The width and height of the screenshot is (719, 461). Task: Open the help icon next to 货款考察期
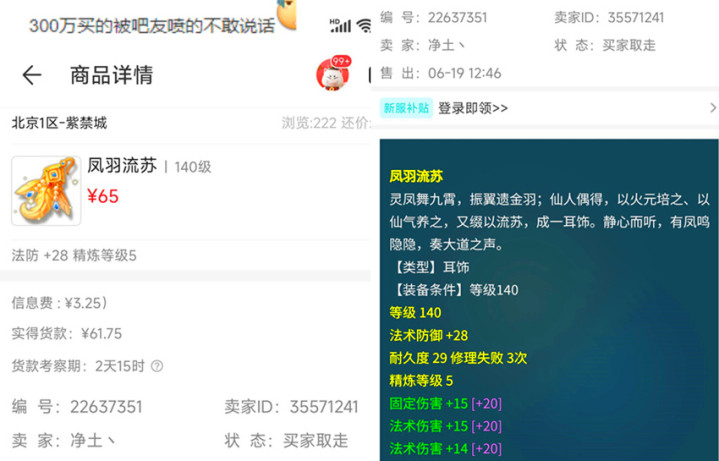(157, 366)
